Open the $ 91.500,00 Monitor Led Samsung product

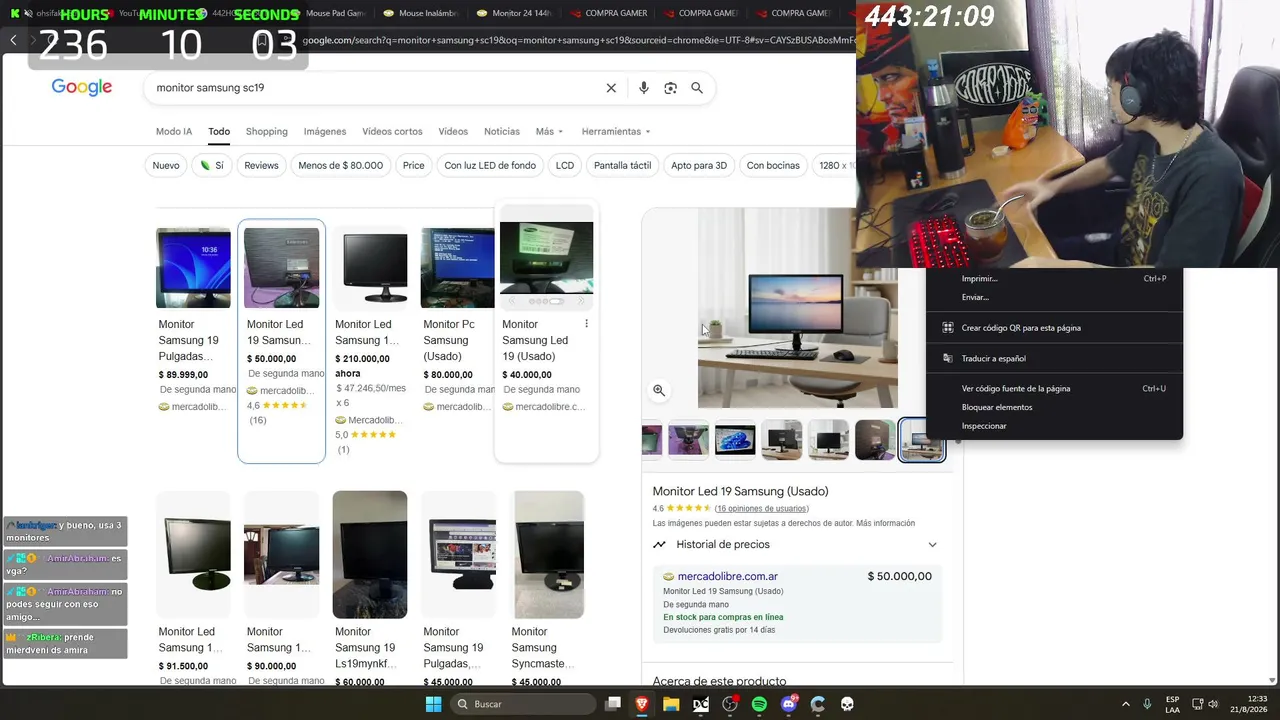(193, 589)
